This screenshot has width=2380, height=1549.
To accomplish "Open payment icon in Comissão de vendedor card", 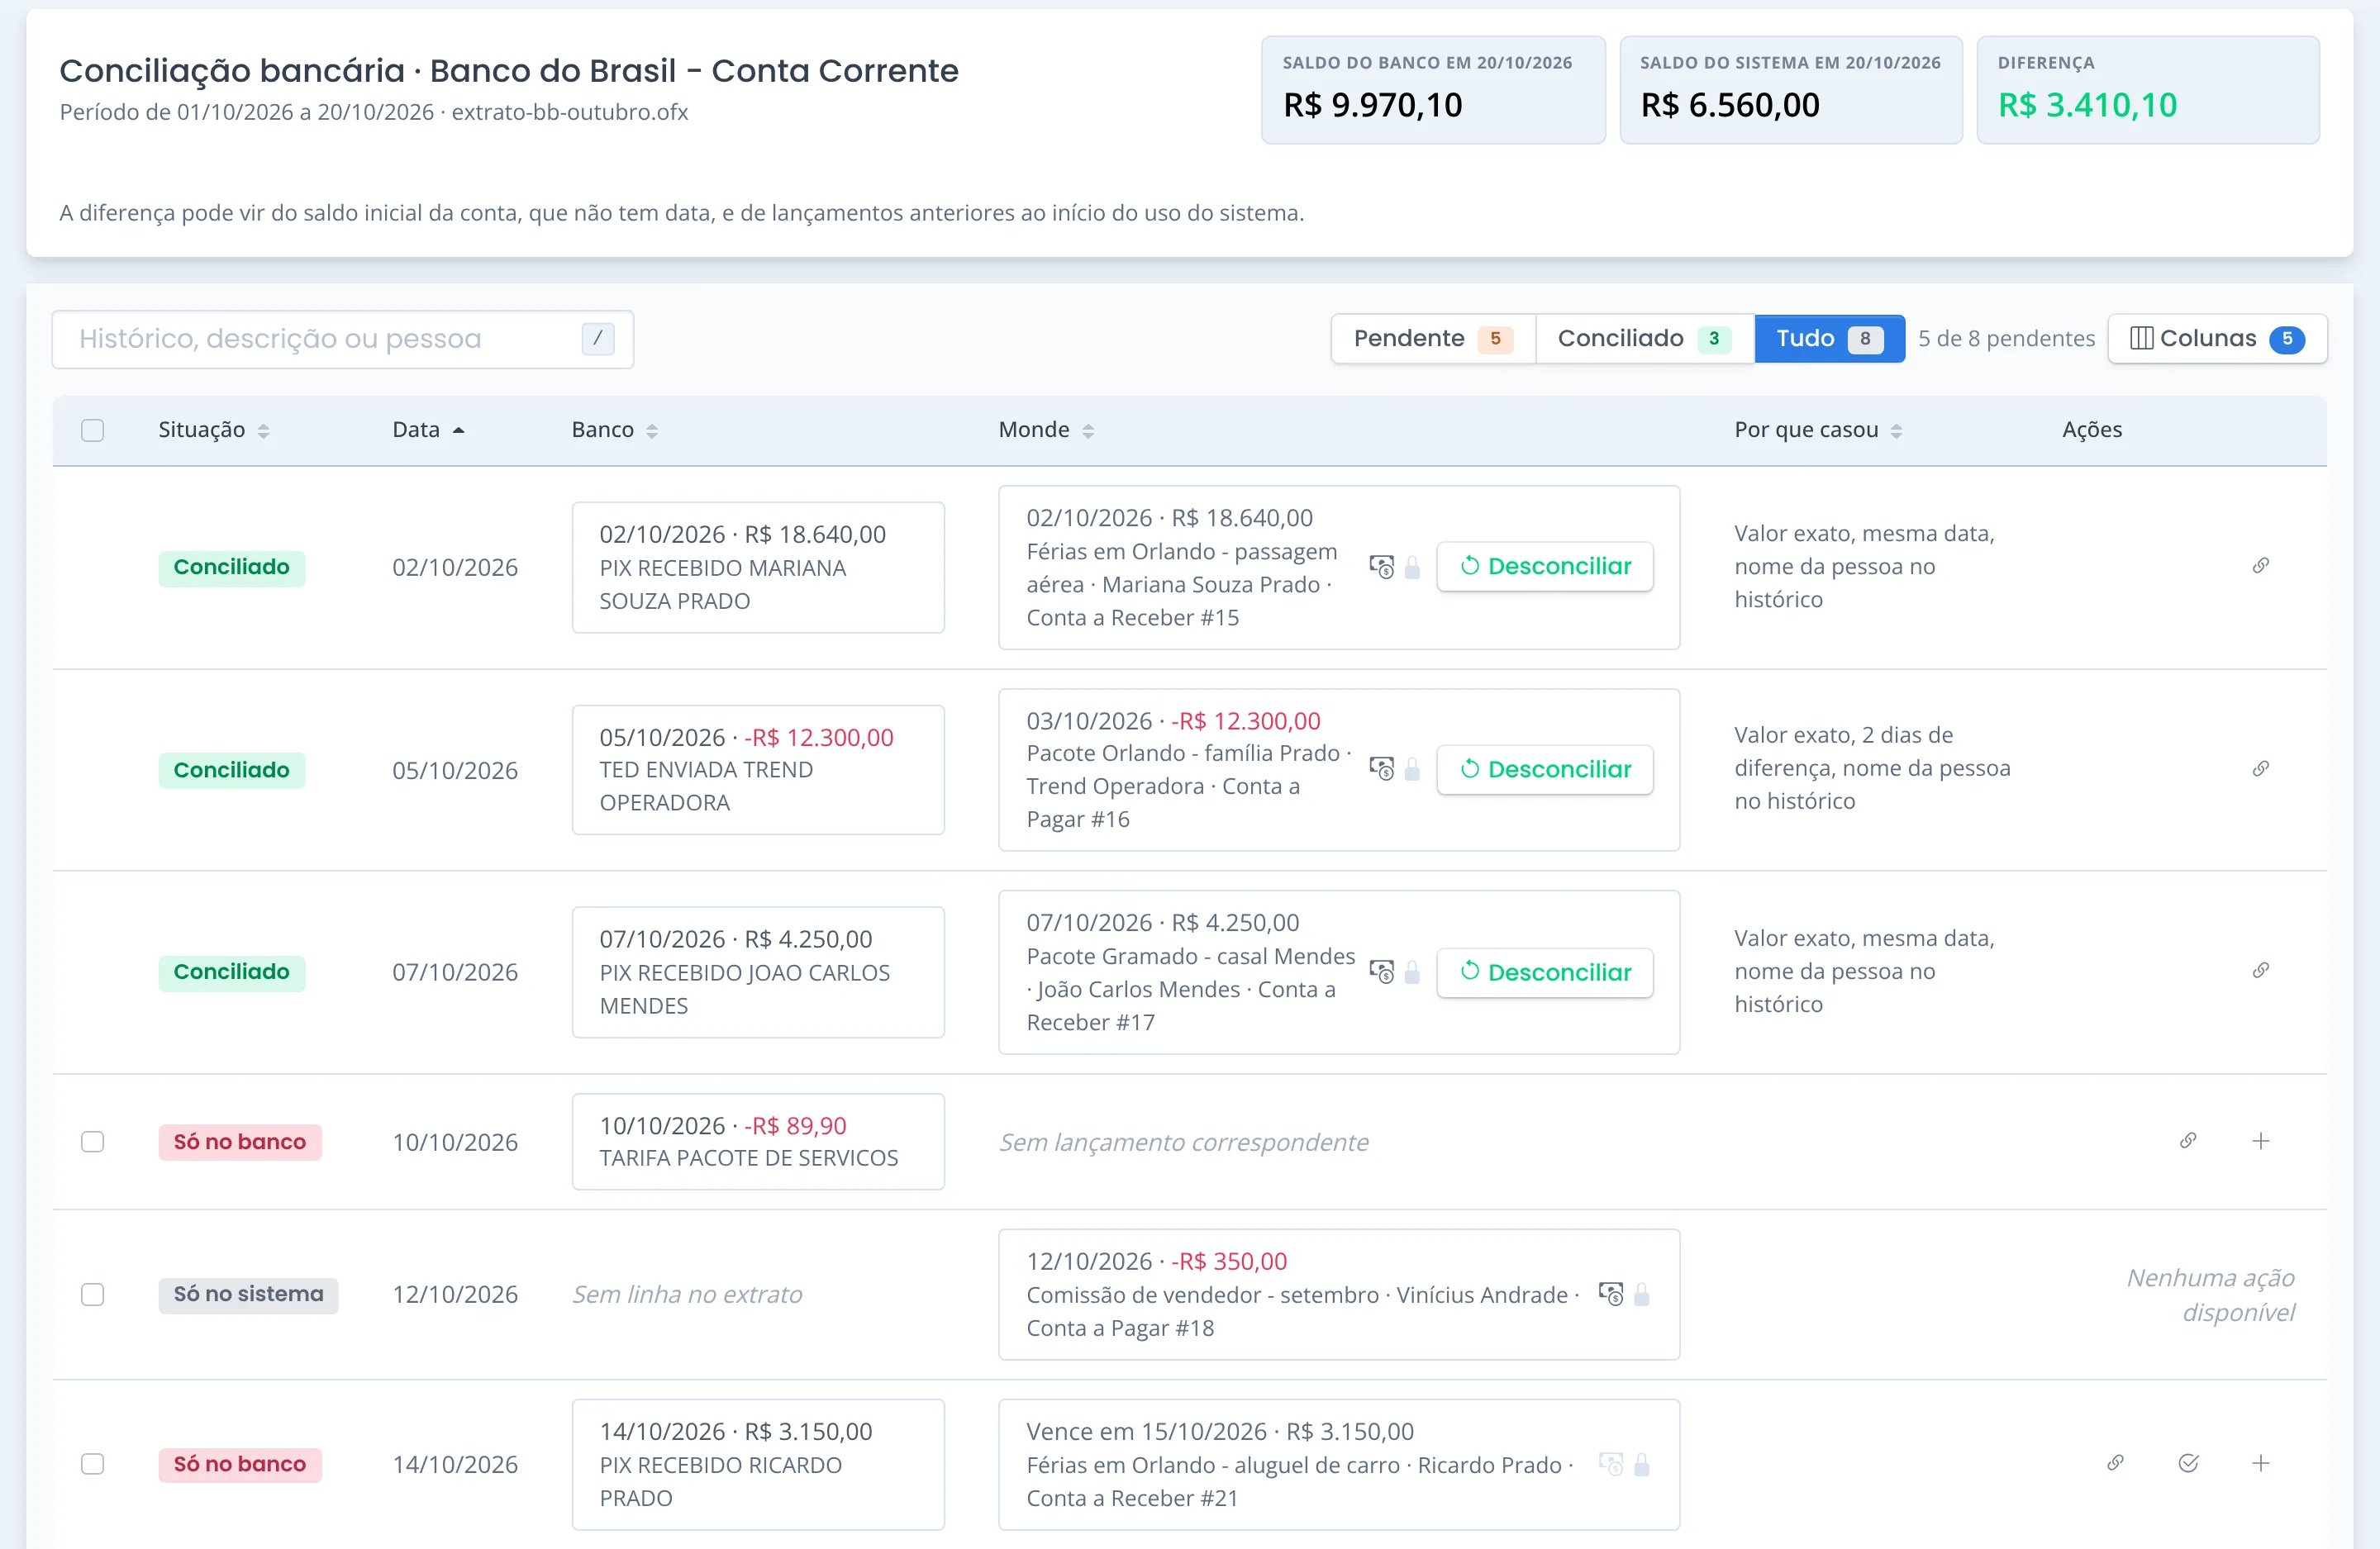I will 1611,1294.
